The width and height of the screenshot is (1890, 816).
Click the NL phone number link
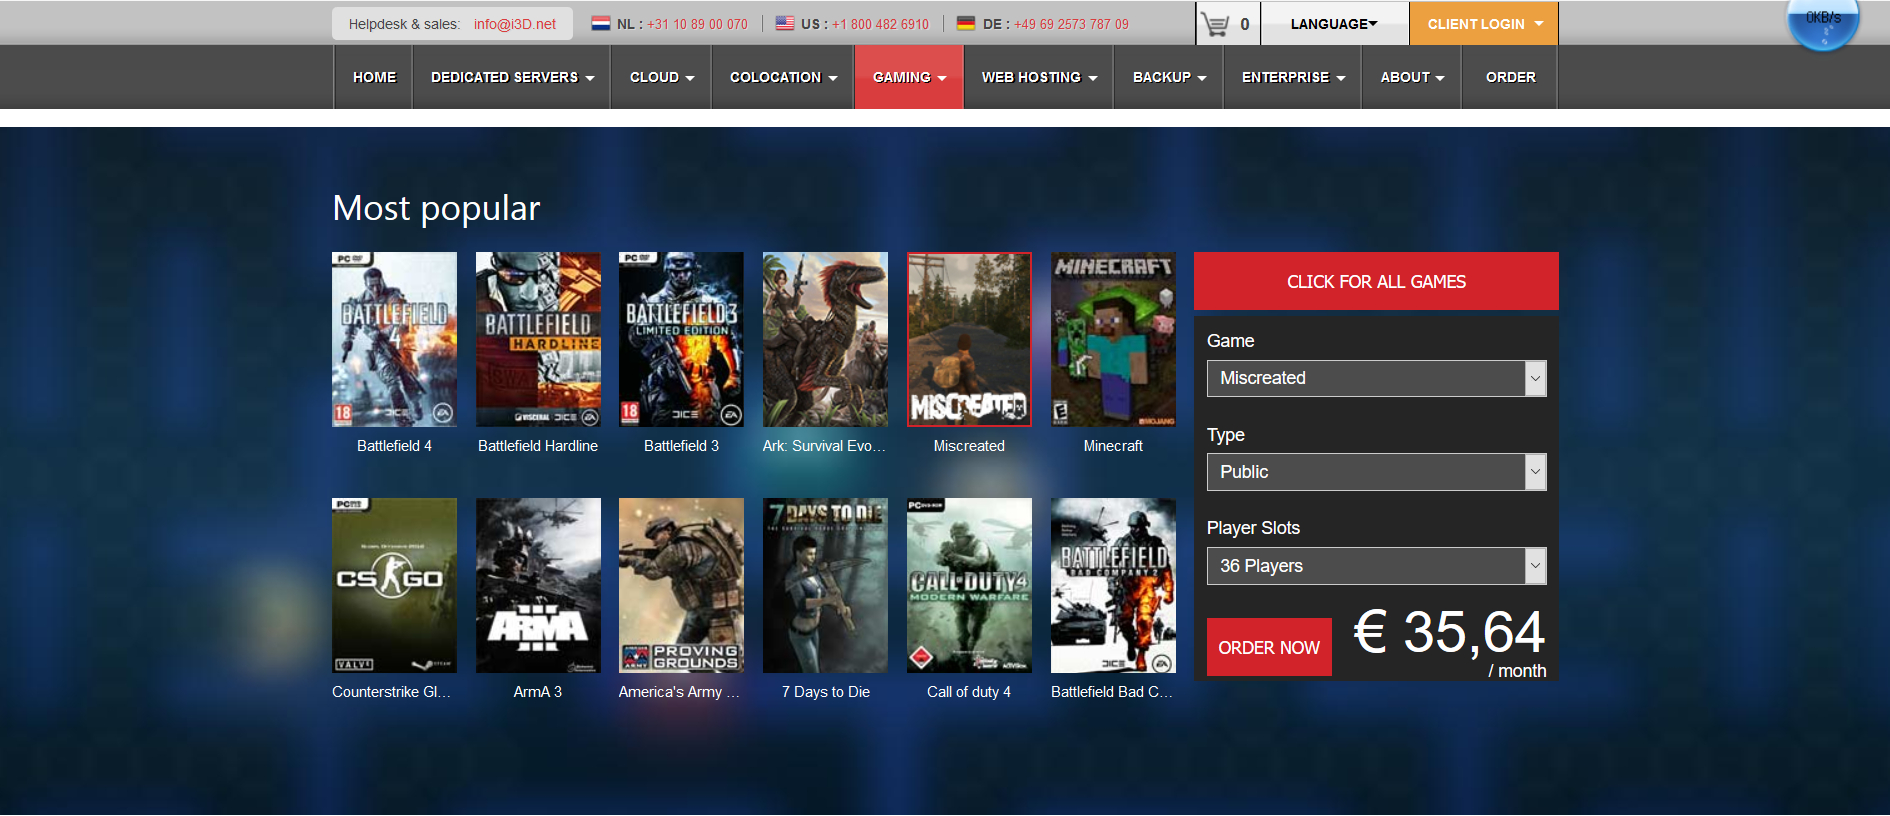coord(697,24)
